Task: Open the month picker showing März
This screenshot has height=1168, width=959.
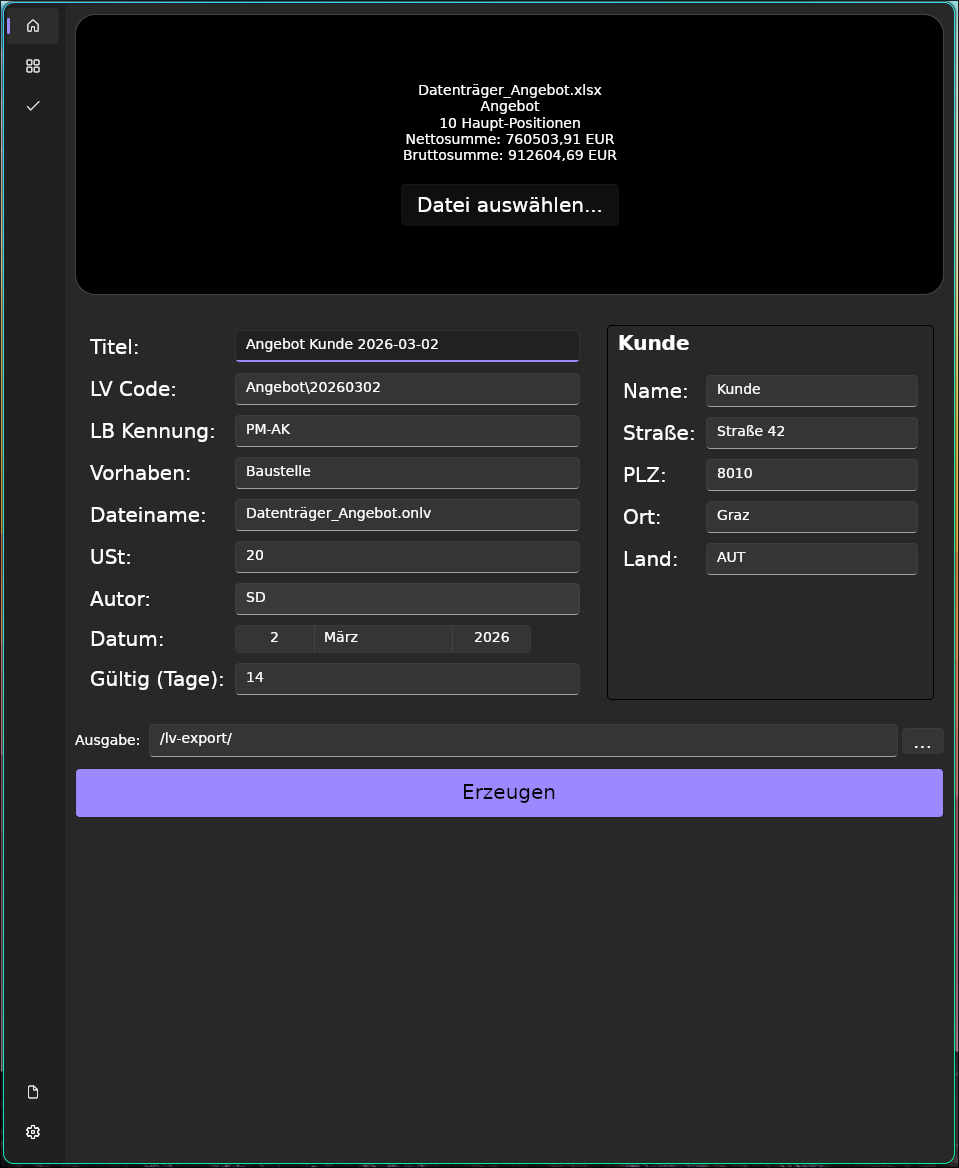Action: pos(383,638)
